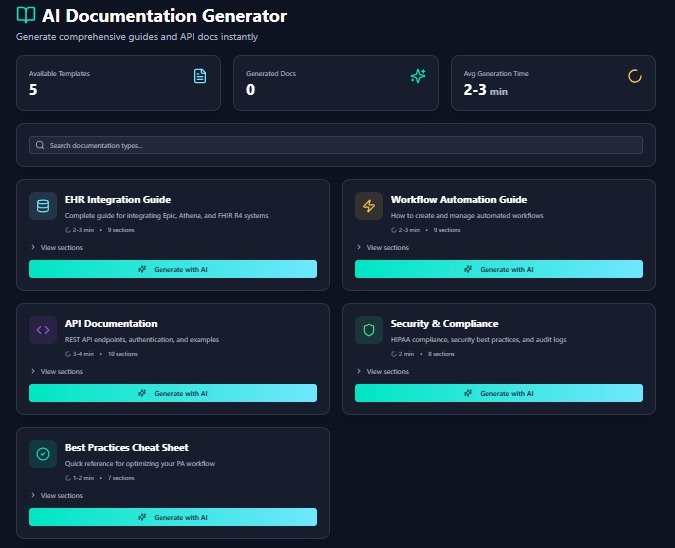
Task: Click the shield icon for Security & Compliance
Action: click(369, 330)
